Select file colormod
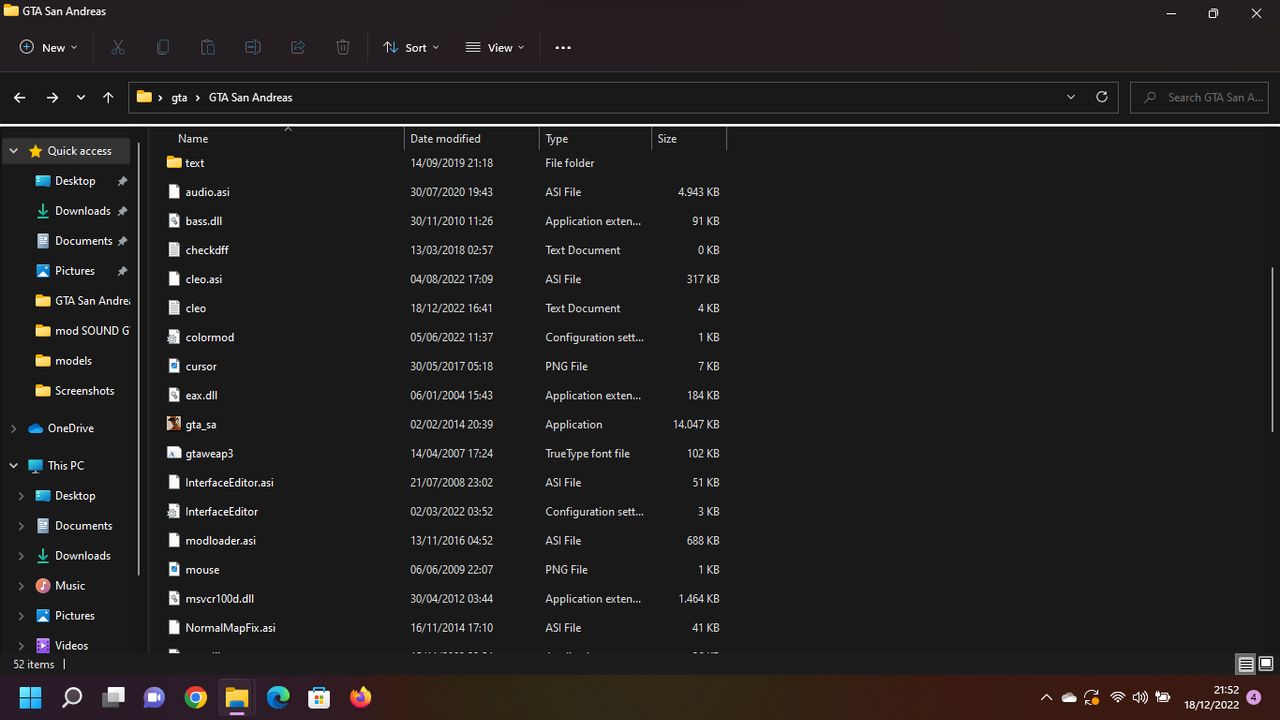 (445, 337)
